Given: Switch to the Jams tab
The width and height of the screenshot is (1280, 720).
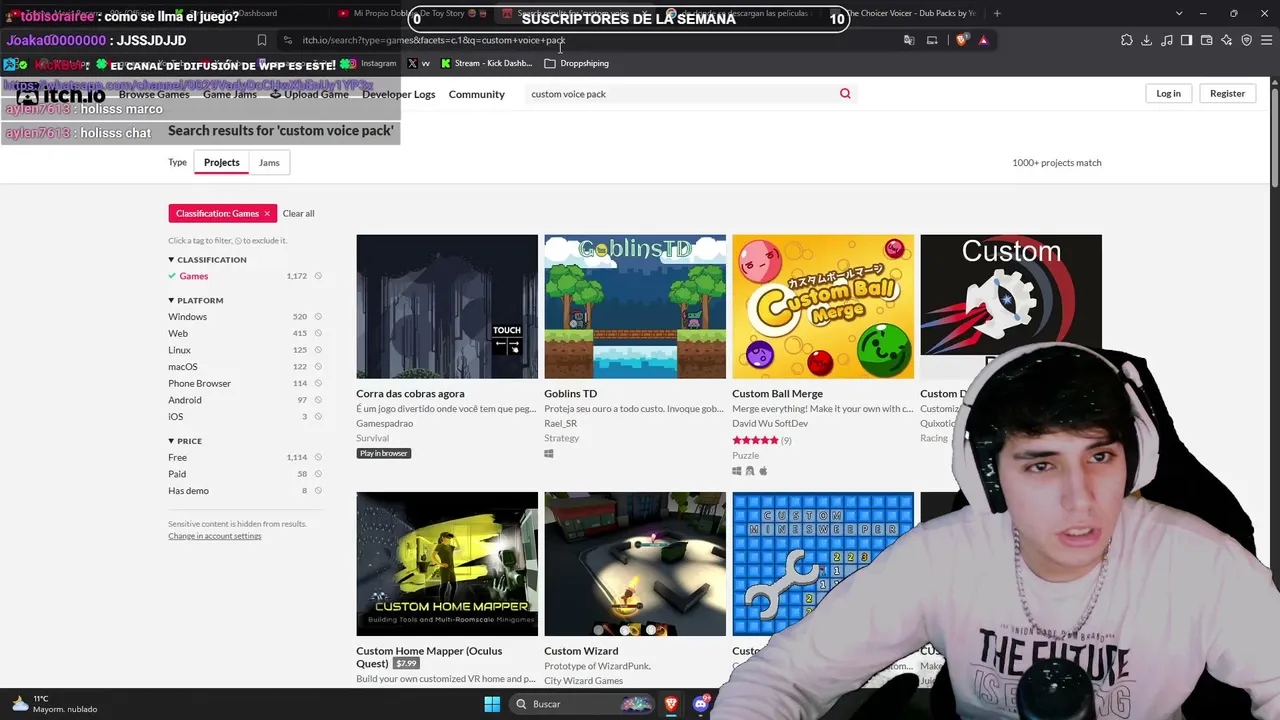Looking at the screenshot, I should tap(269, 162).
